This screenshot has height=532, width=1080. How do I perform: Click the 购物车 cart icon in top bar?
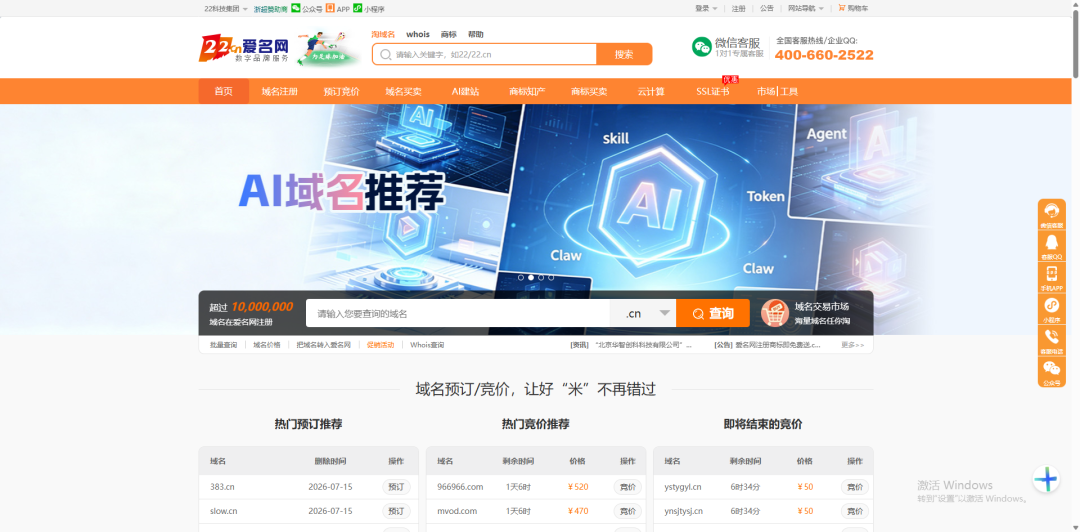(841, 8)
